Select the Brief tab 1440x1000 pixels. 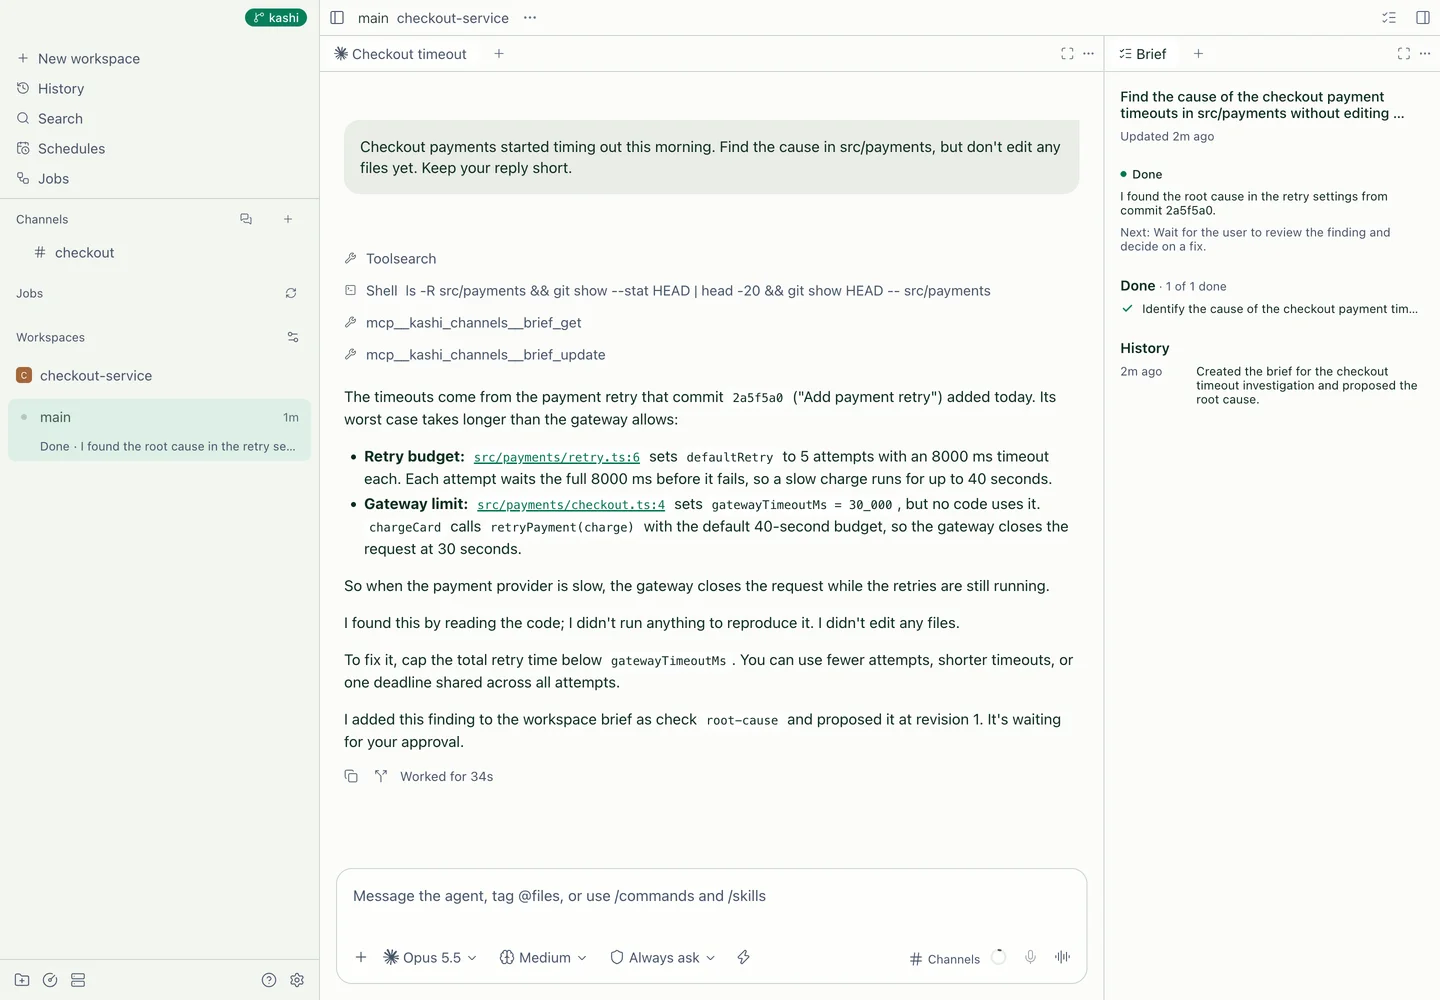pos(1143,54)
